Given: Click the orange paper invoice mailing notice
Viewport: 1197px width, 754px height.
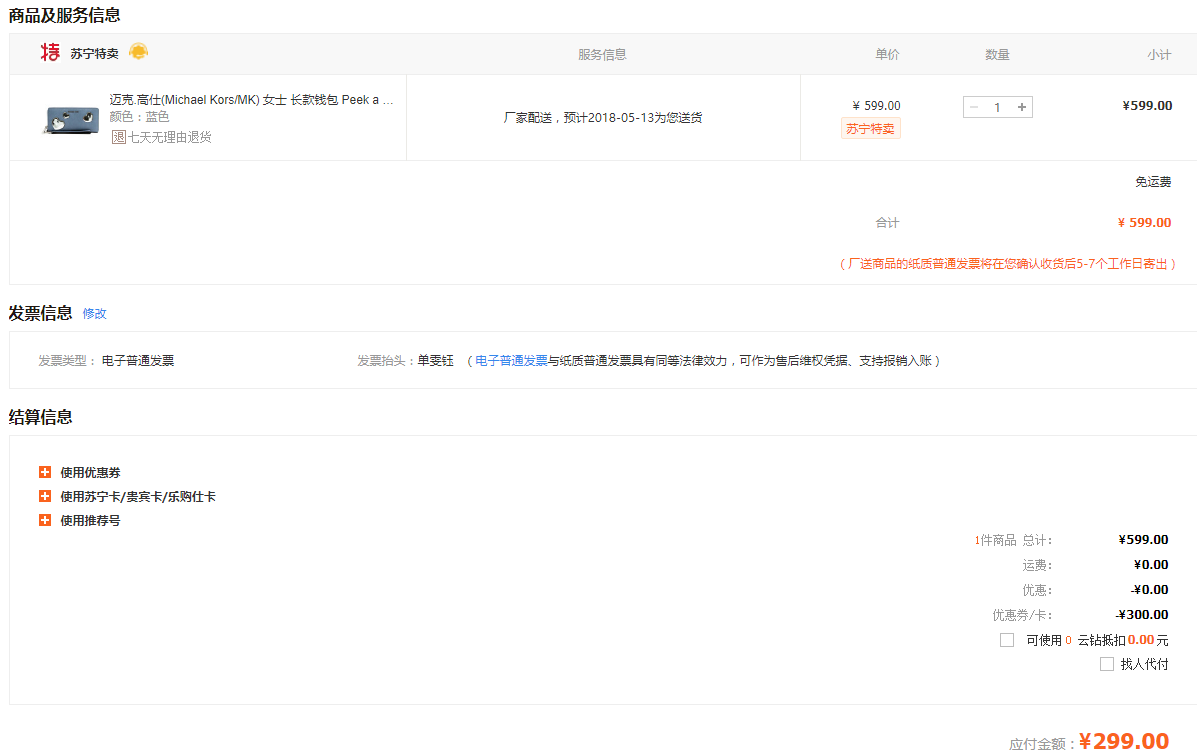Looking at the screenshot, I should click(1008, 263).
